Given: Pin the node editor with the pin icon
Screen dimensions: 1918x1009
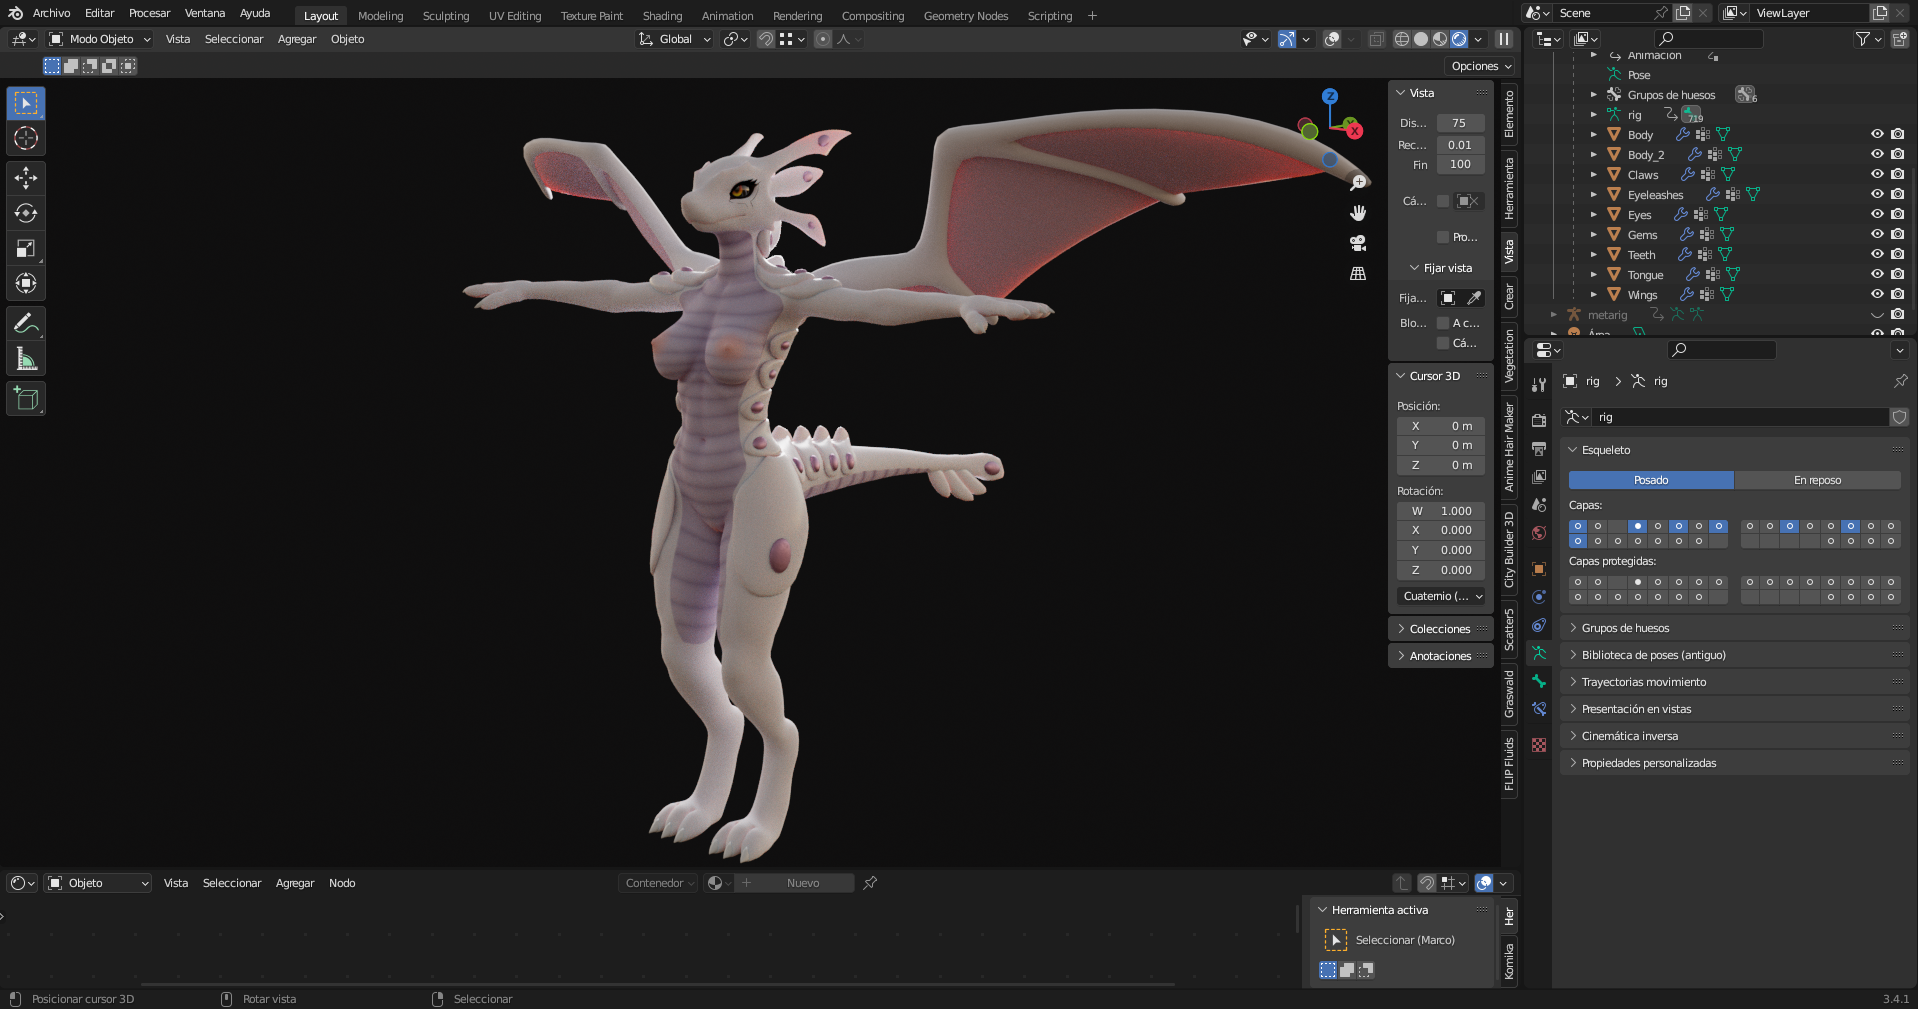Looking at the screenshot, I should click(870, 883).
